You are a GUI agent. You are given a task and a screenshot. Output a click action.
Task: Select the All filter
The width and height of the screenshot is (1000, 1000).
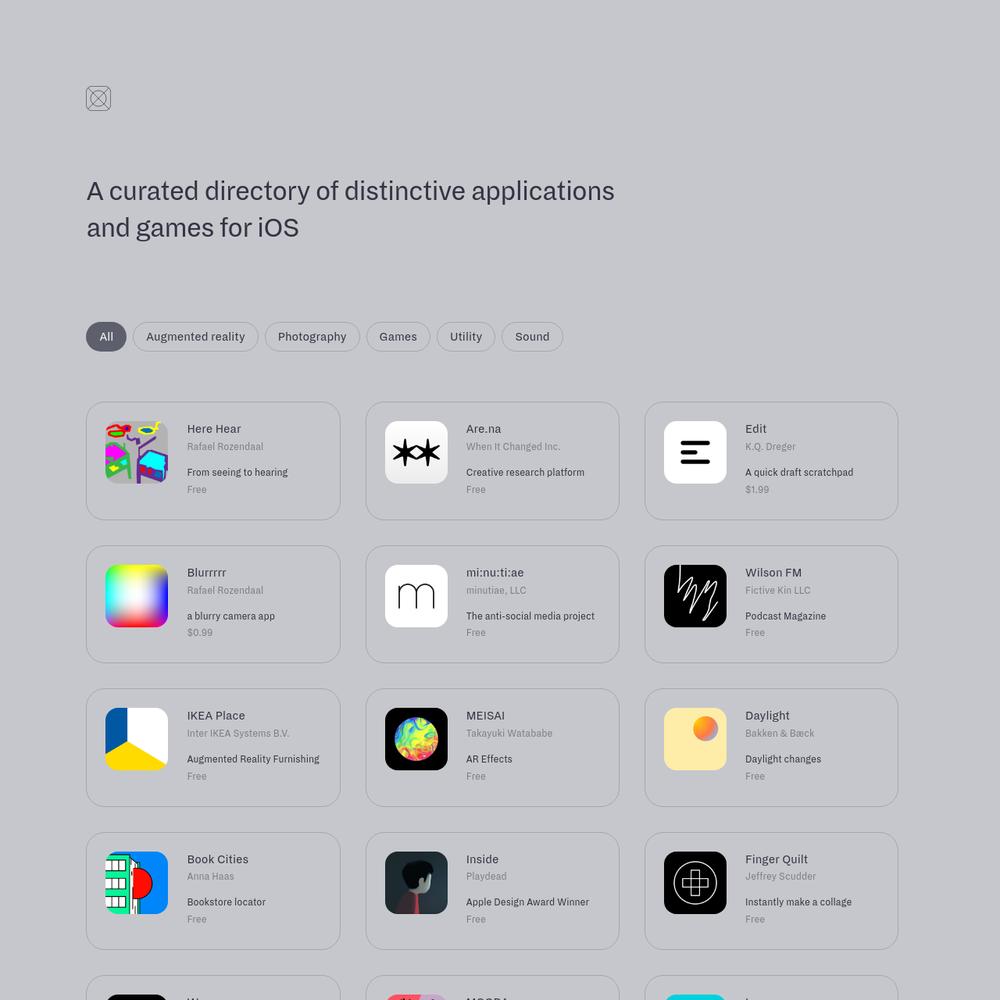pos(106,337)
